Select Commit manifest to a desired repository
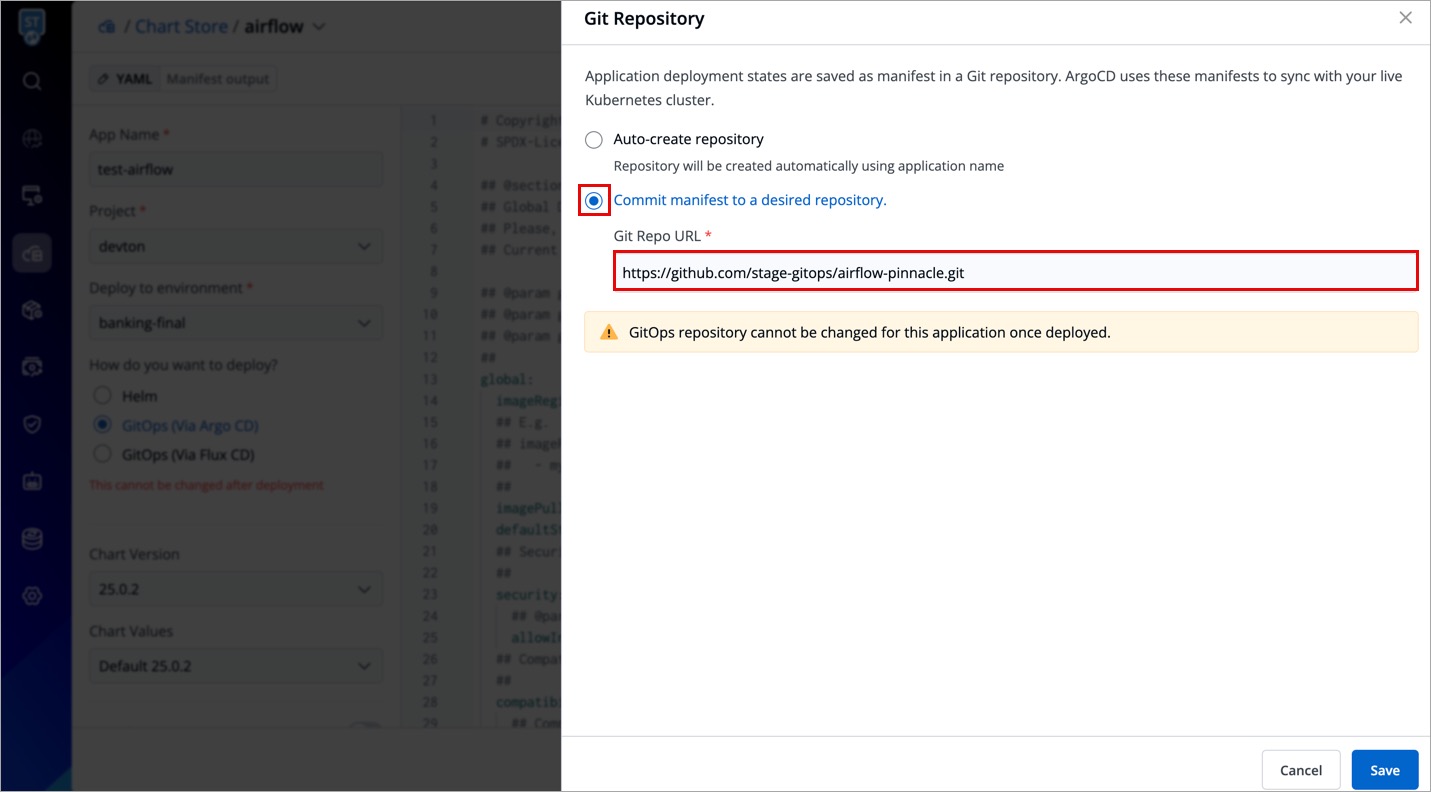Screen dimensions: 1431x792 (x=594, y=200)
